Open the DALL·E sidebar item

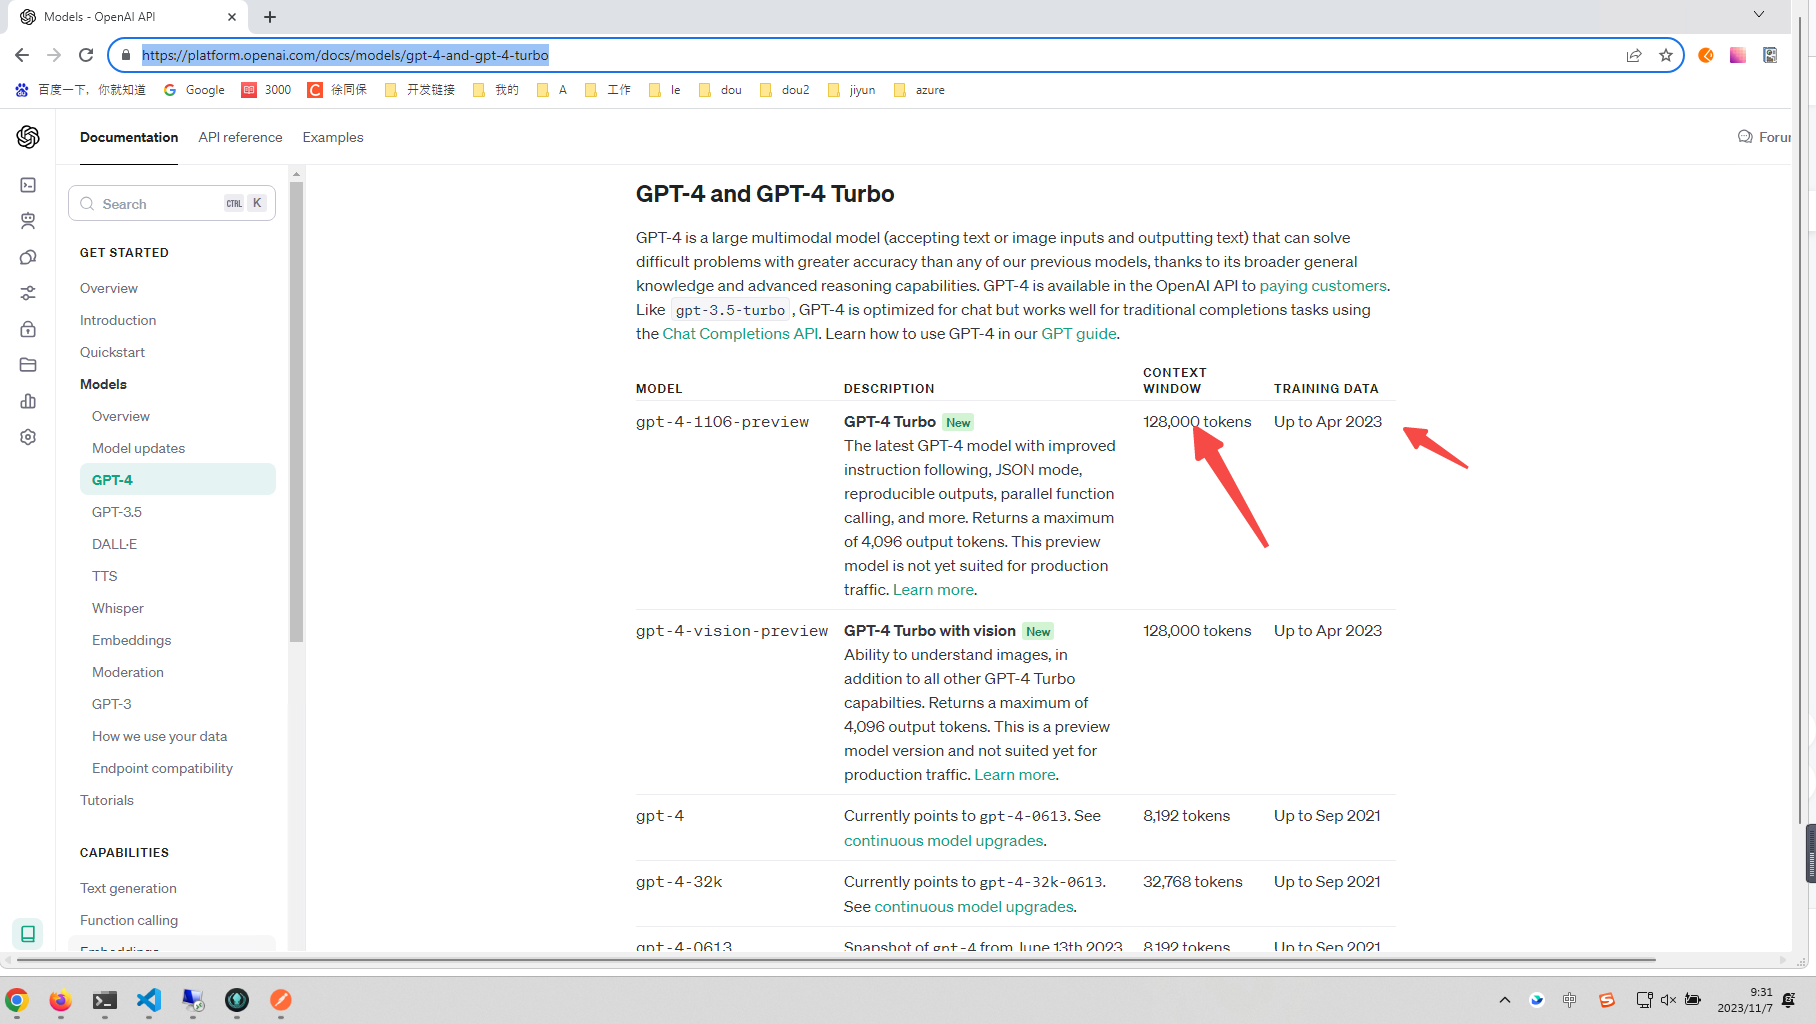114,544
